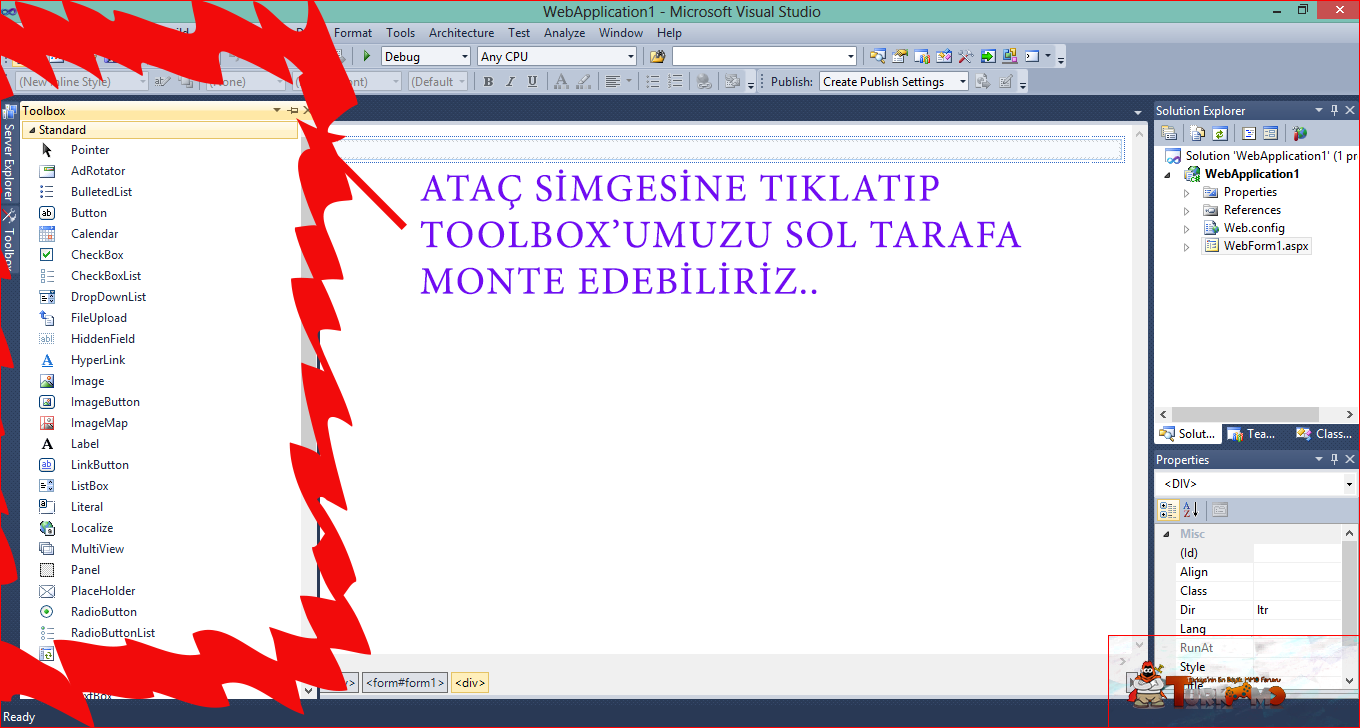The image size is (1360, 728).
Task: Open the Extension Manager toolbar icon
Action: click(x=1009, y=57)
